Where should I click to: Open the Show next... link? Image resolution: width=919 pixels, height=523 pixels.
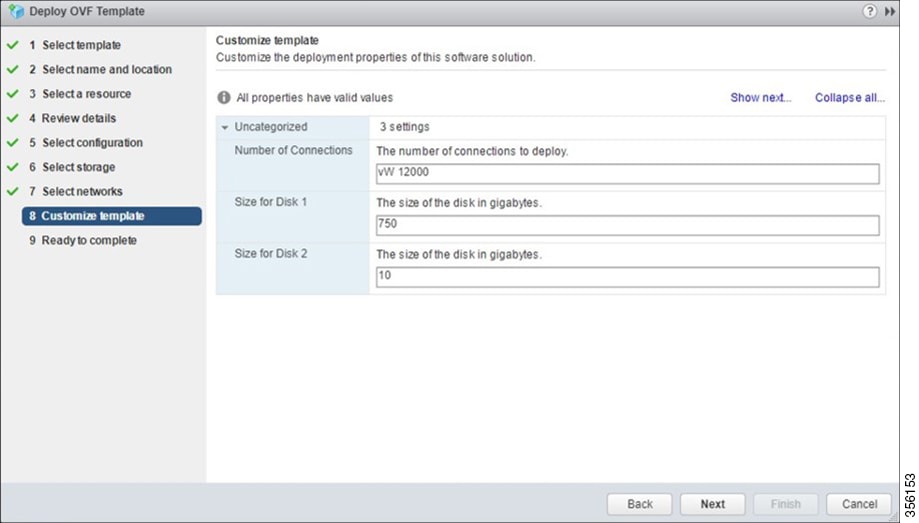tap(760, 97)
